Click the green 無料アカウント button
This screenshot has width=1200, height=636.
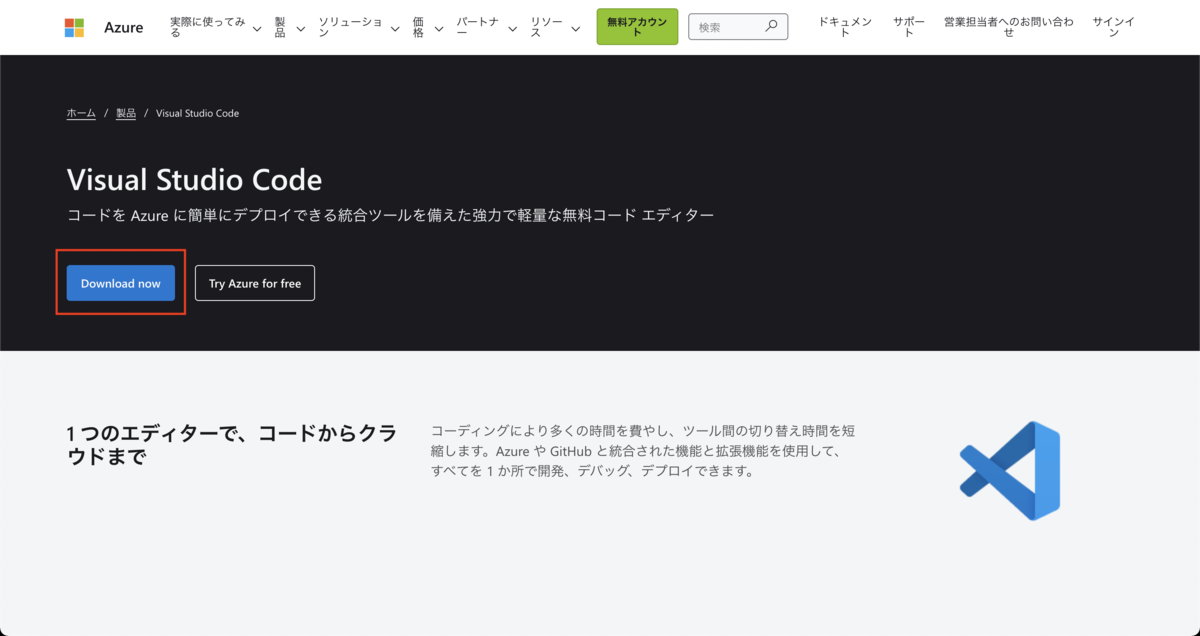pos(637,27)
